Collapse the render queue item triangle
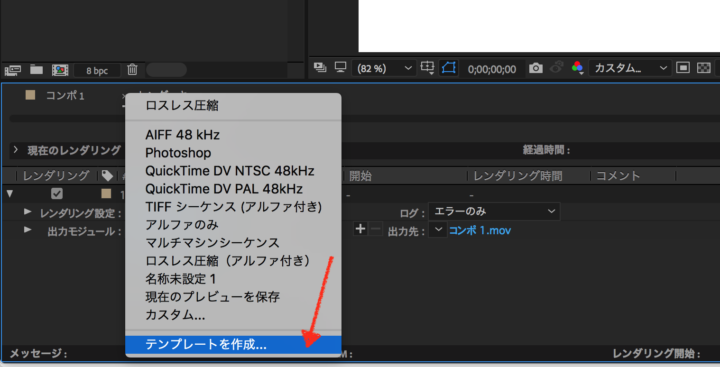 coord(10,194)
